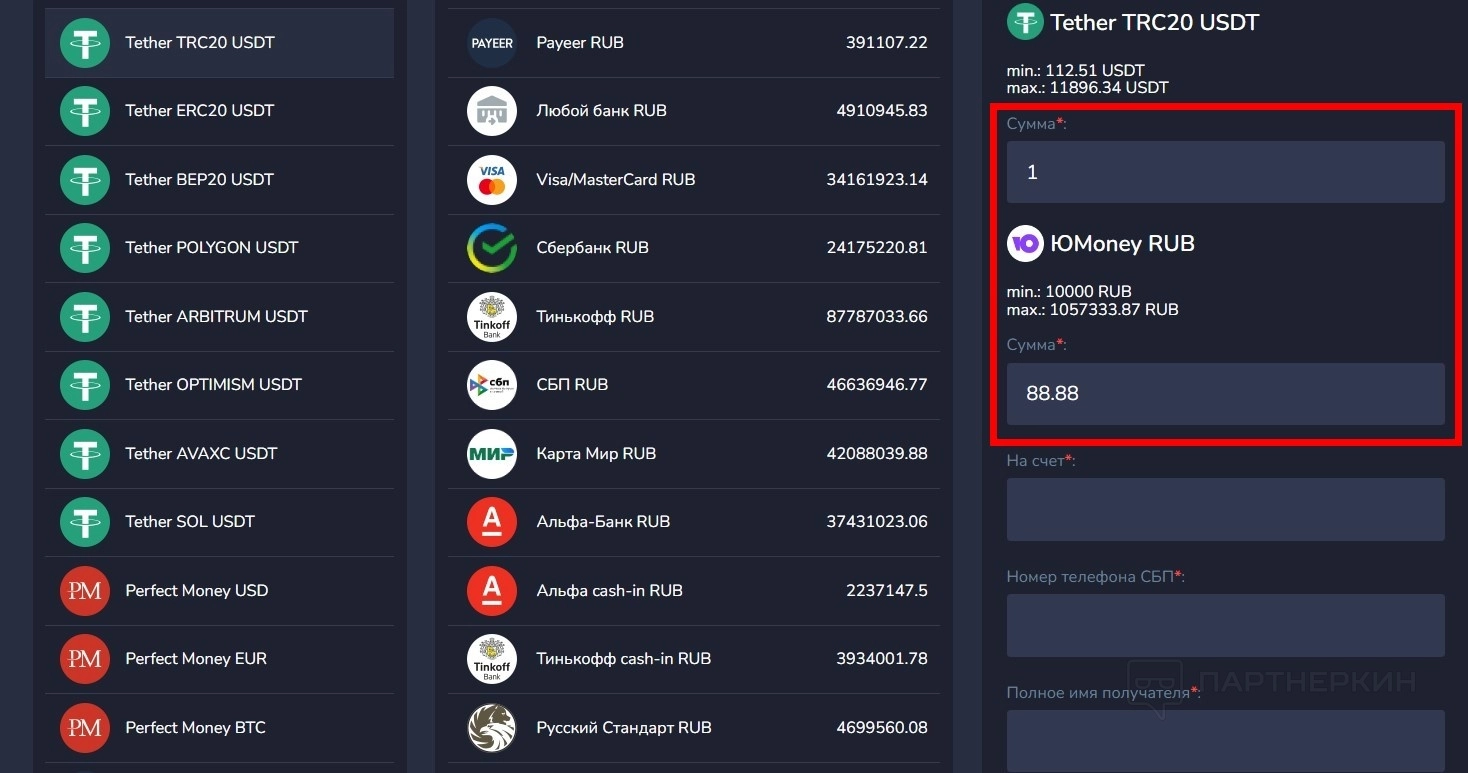Screen dimensions: 1468x773
Task: Click the Любой банк RUB icon
Action: coord(492,111)
